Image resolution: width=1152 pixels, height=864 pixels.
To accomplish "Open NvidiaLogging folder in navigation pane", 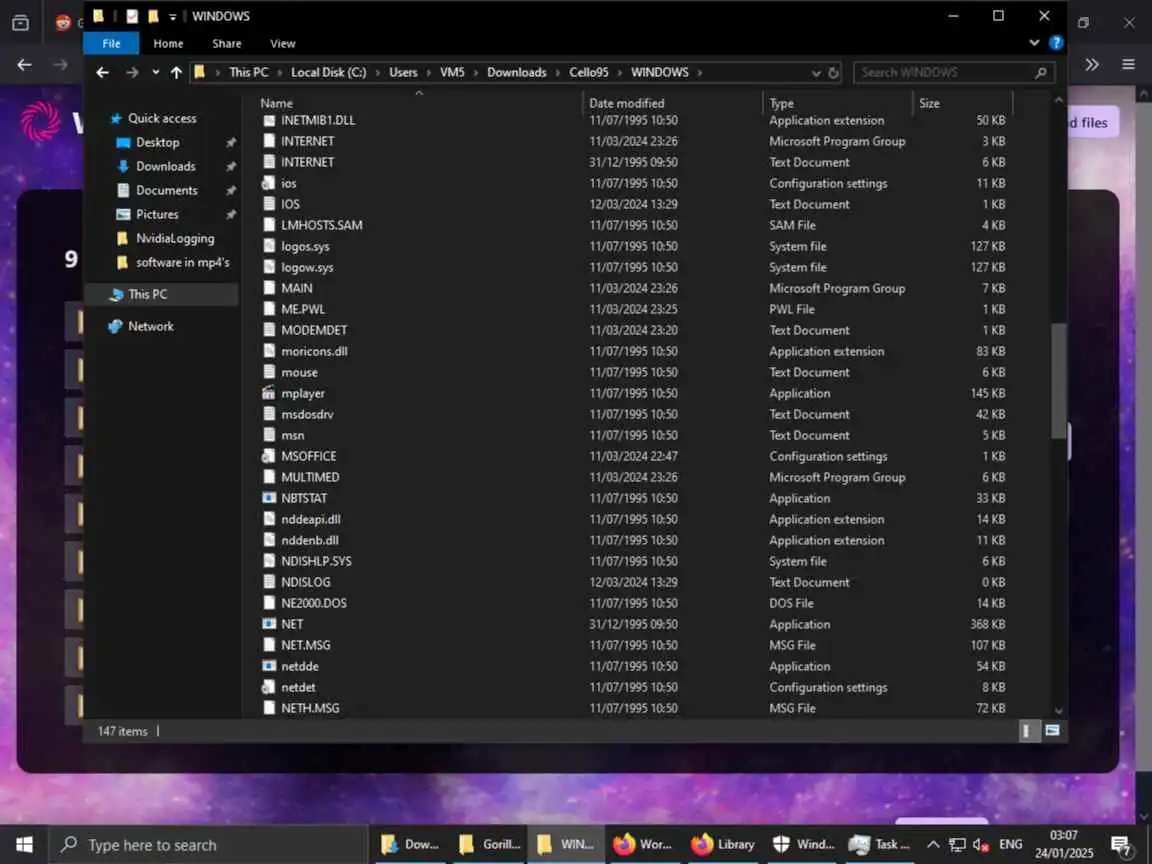I will pos(175,238).
